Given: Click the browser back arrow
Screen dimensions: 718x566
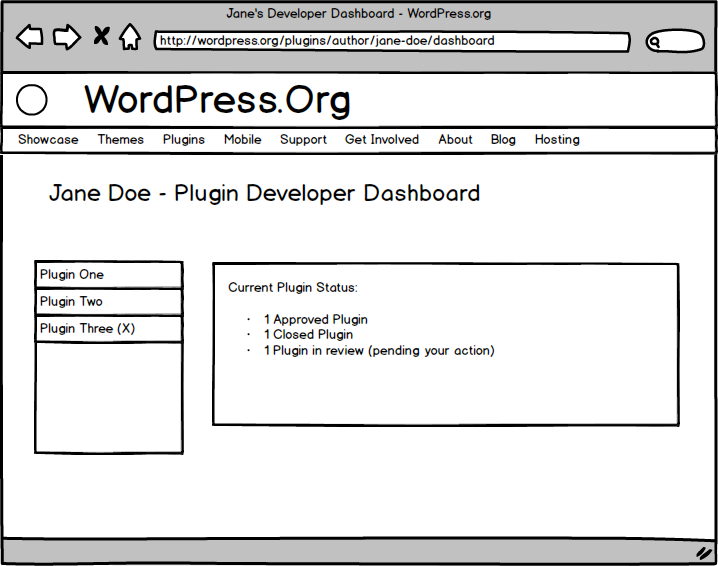Looking at the screenshot, I should pos(30,38).
